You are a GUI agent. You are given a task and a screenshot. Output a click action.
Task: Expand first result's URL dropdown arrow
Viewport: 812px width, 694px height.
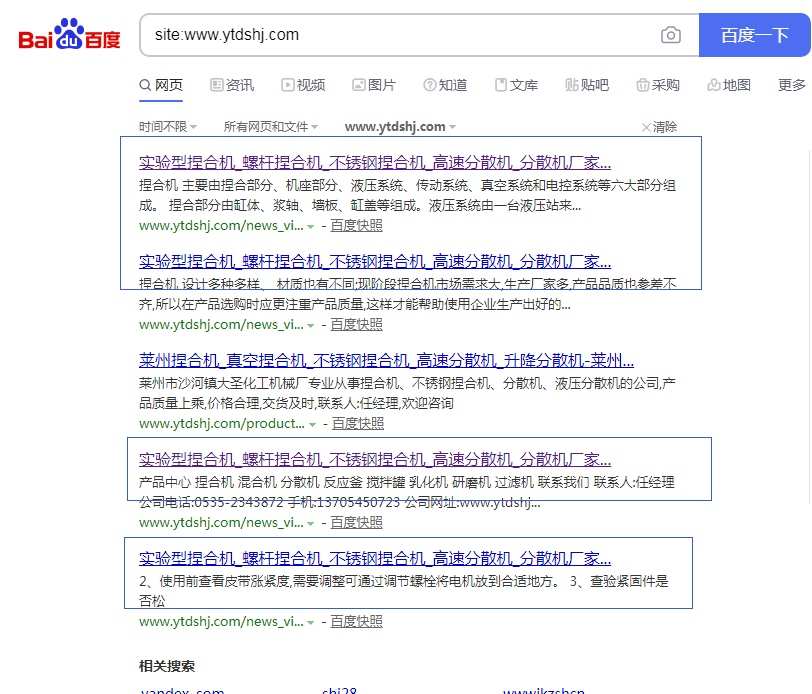point(311,227)
